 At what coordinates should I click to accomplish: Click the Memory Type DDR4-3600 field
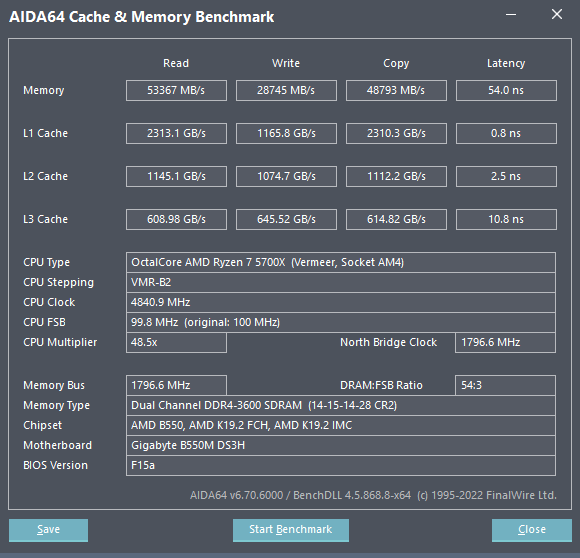(x=341, y=405)
